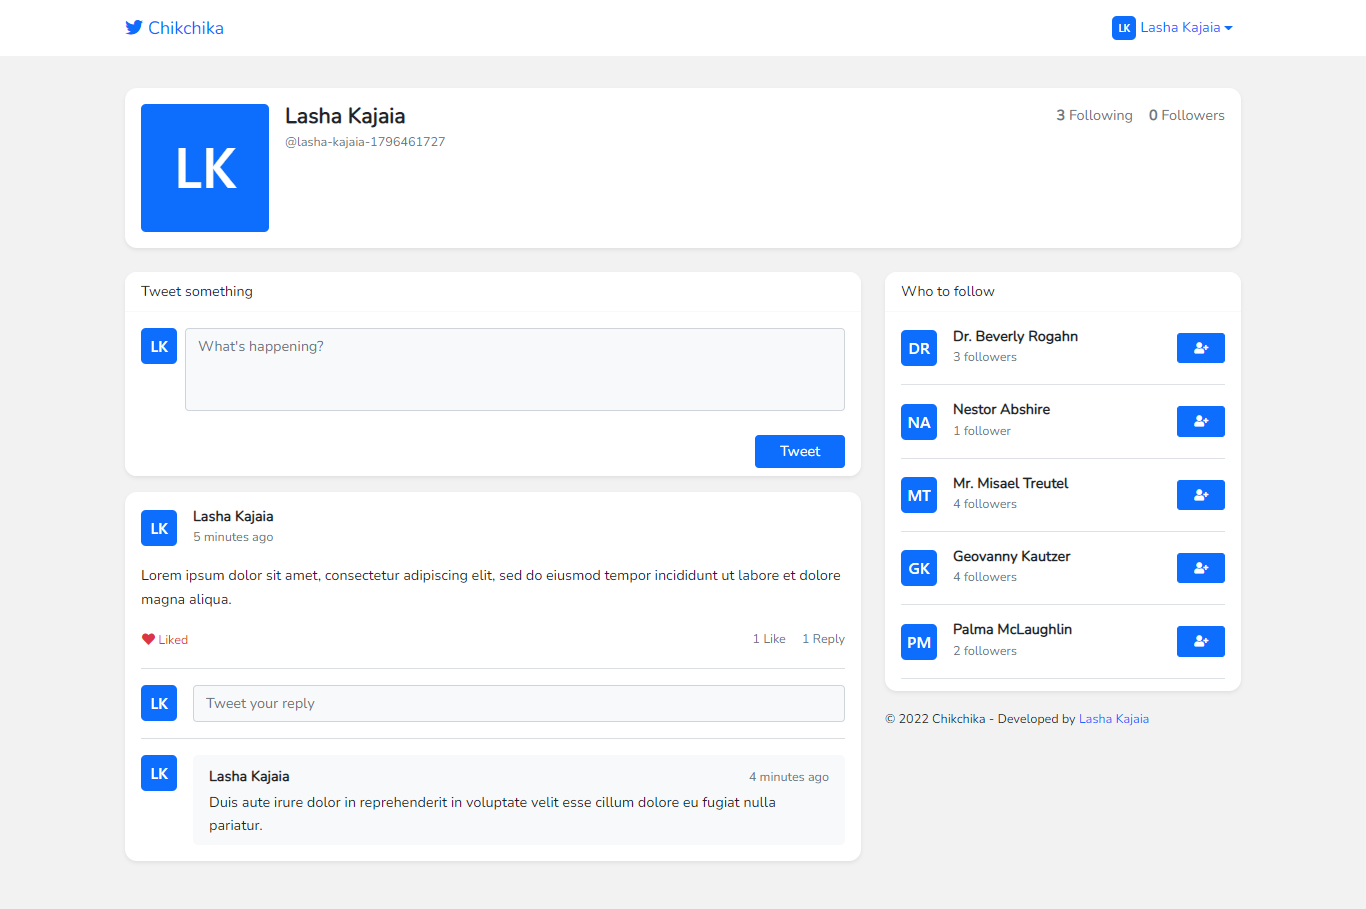Click the Chikchika brand link
The height and width of the screenshot is (909, 1366).
(x=185, y=27)
